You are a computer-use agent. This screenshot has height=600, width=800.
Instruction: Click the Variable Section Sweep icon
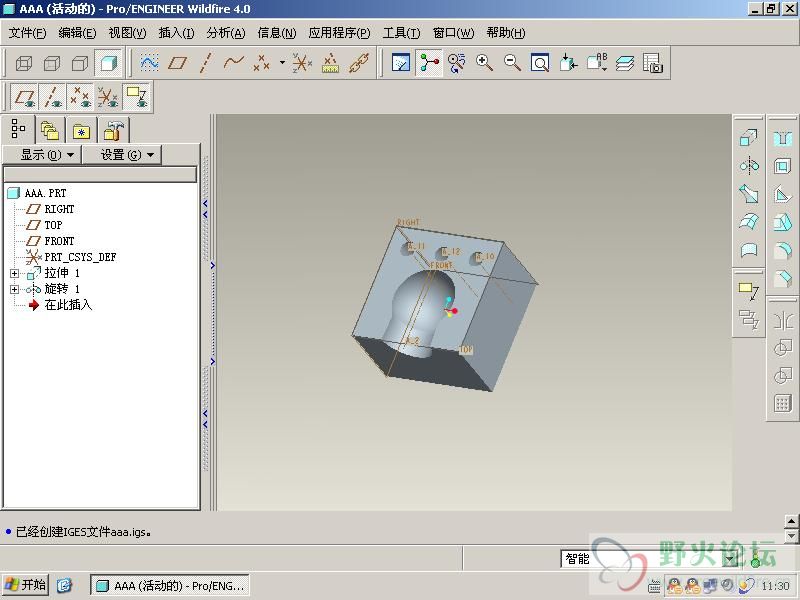[x=749, y=193]
